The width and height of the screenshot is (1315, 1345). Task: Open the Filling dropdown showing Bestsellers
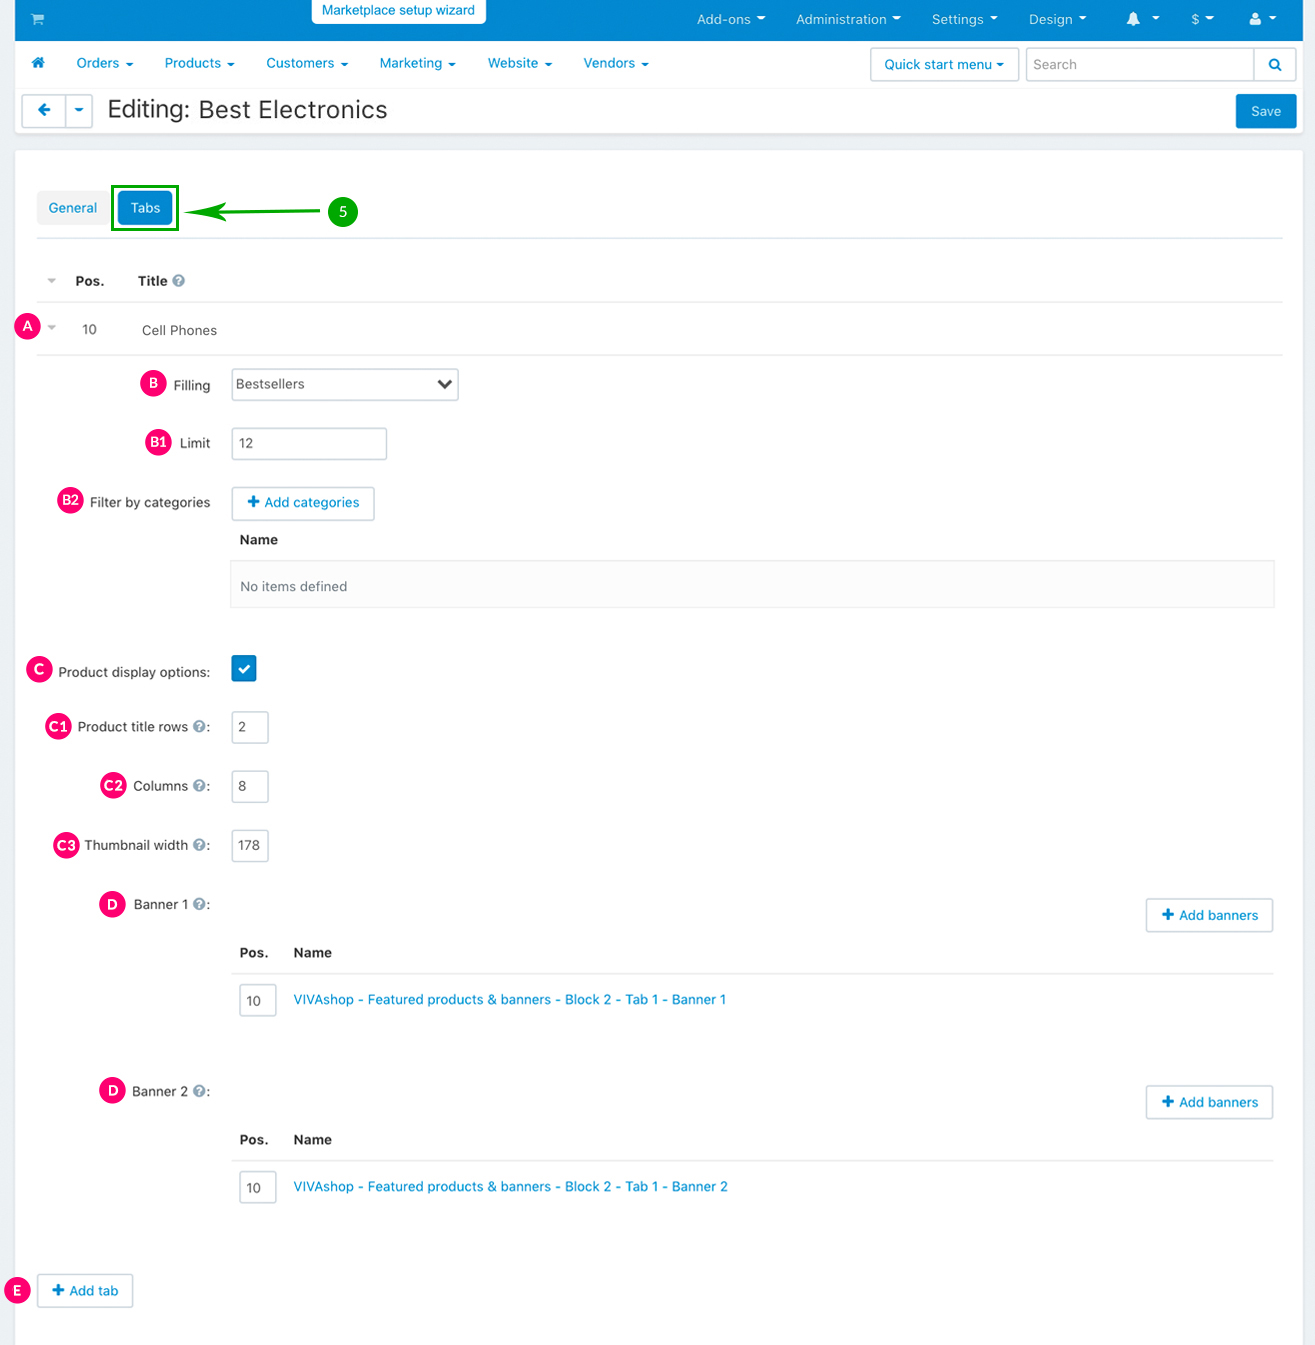[x=344, y=385]
